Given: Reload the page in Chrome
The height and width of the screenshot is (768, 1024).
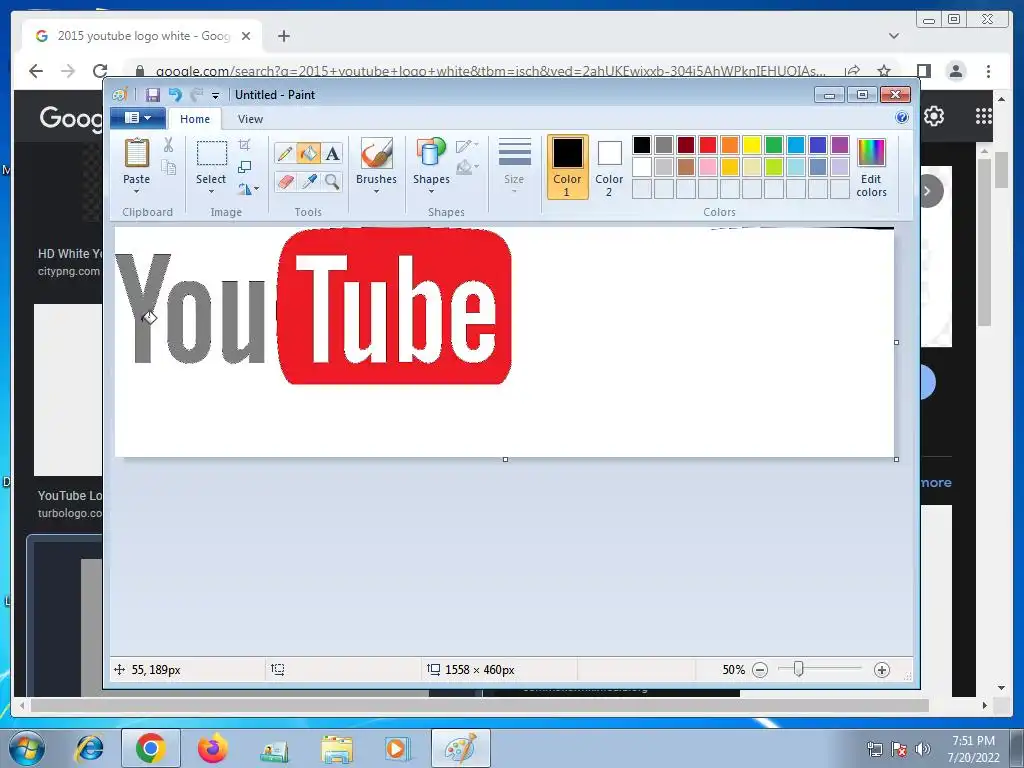Looking at the screenshot, I should pyautogui.click(x=100, y=71).
